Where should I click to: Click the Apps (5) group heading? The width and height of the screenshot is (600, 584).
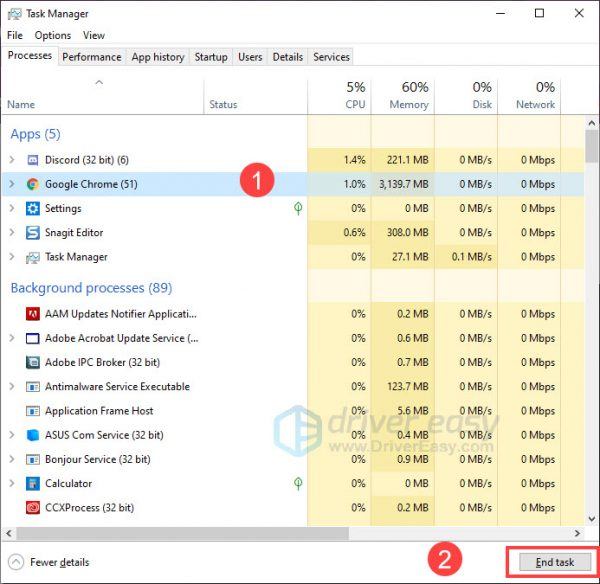36,134
